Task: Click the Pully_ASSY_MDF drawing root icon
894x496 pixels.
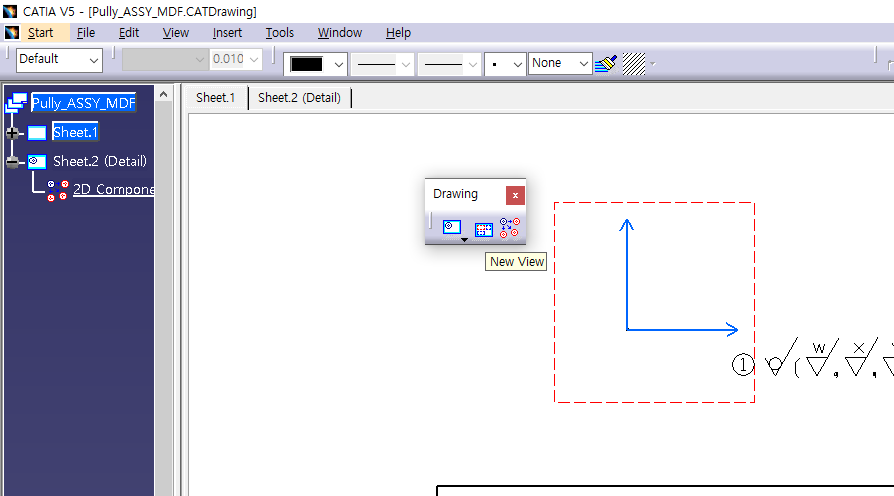Action: point(16,103)
